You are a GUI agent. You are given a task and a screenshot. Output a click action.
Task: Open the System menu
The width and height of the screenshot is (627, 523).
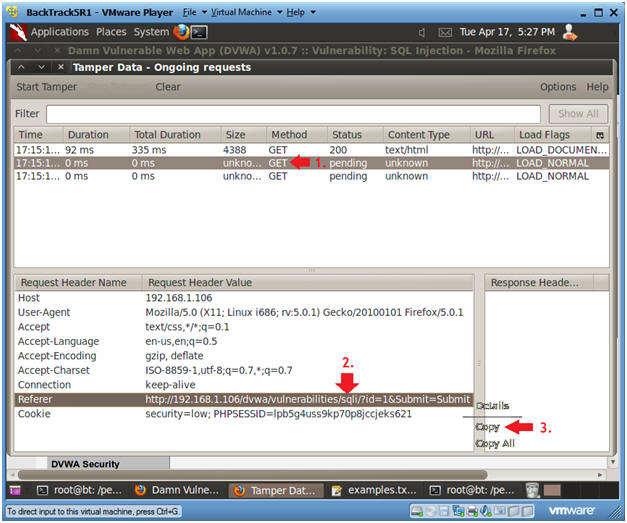[x=151, y=32]
